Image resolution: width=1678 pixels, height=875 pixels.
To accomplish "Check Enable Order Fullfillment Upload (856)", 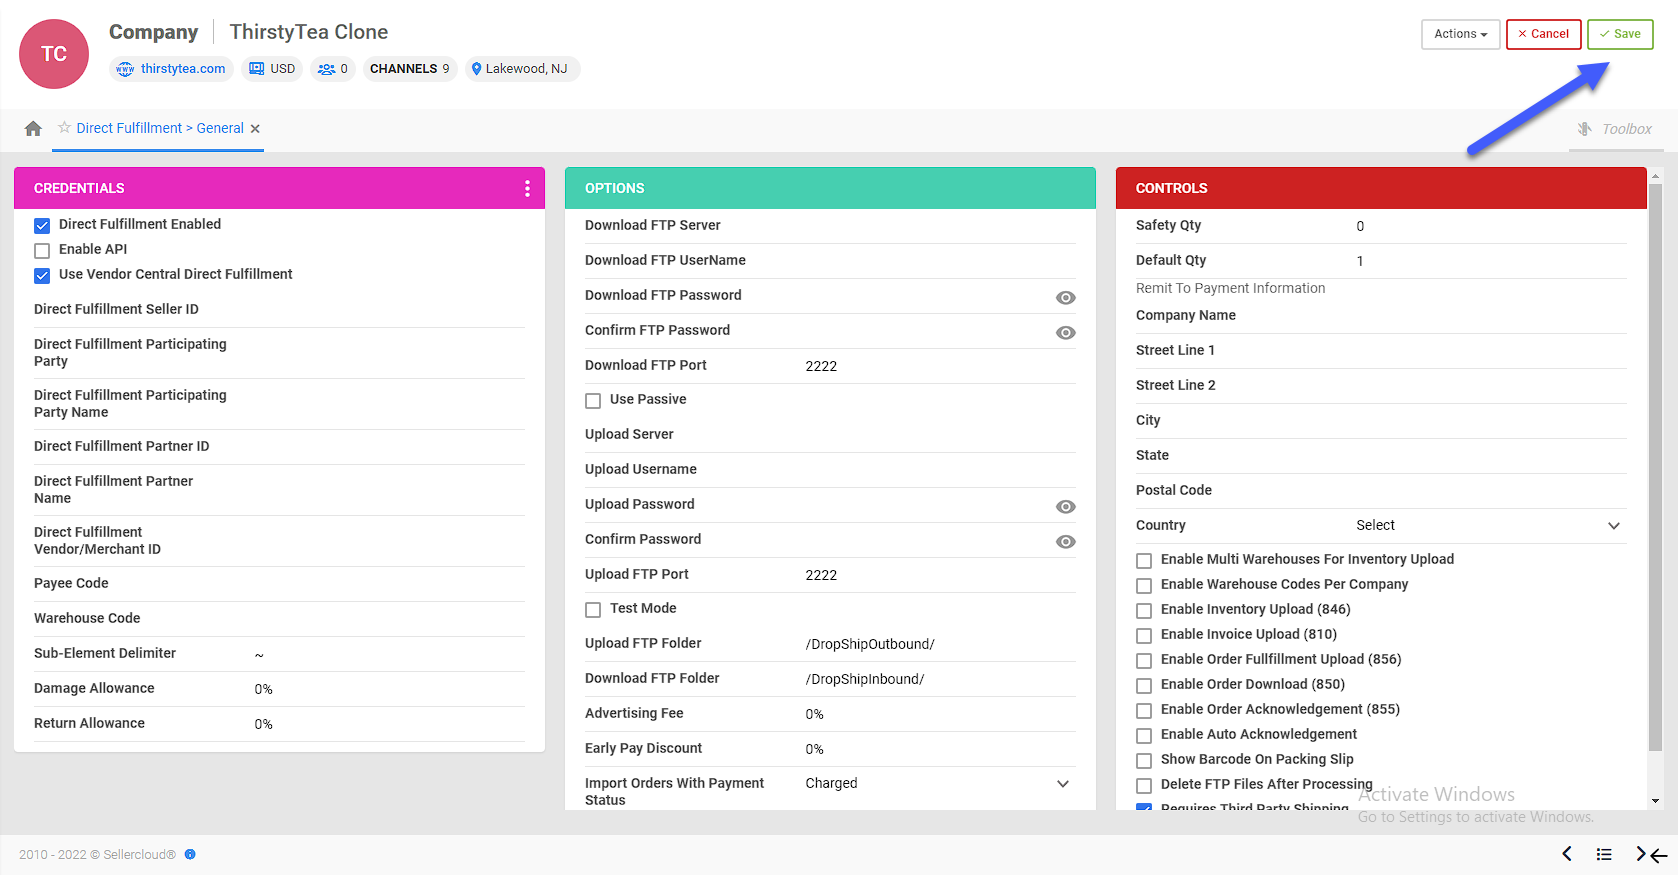I will click(x=1144, y=661).
